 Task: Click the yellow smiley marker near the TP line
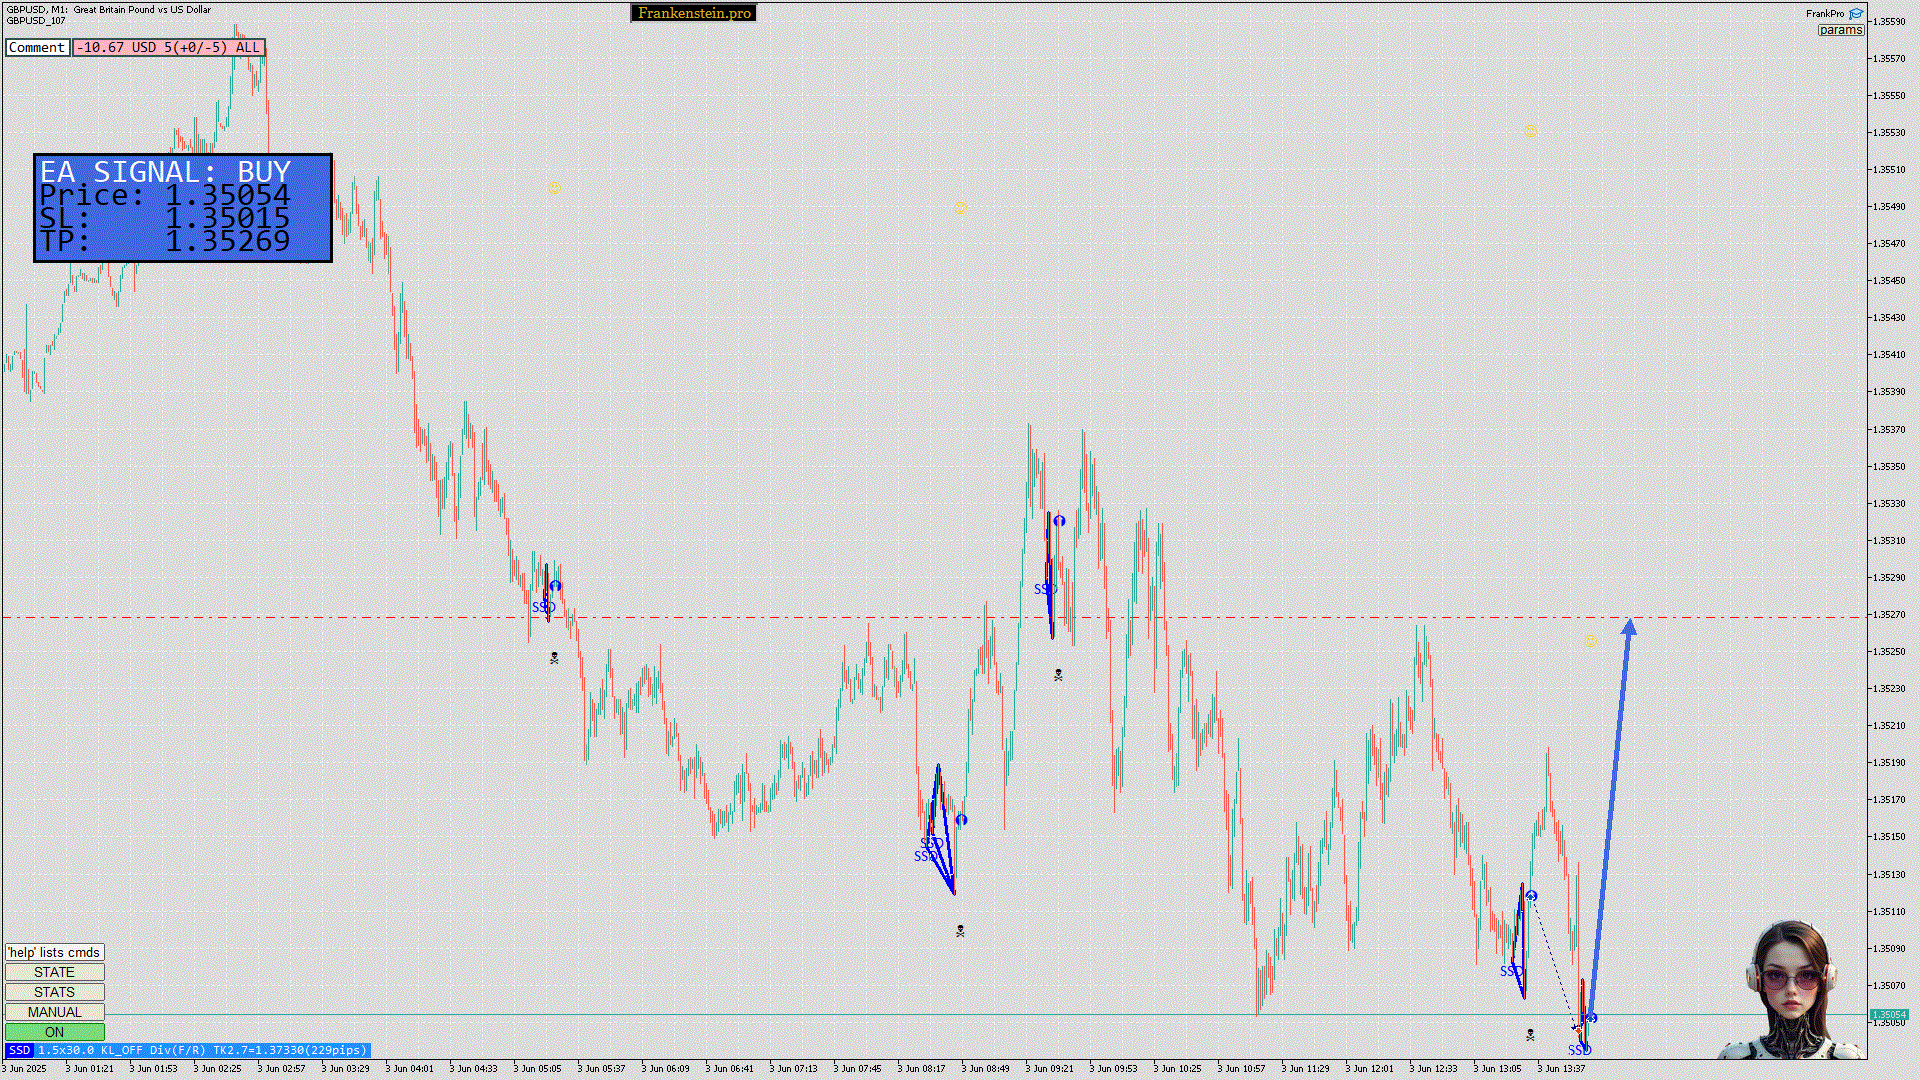[1590, 642]
